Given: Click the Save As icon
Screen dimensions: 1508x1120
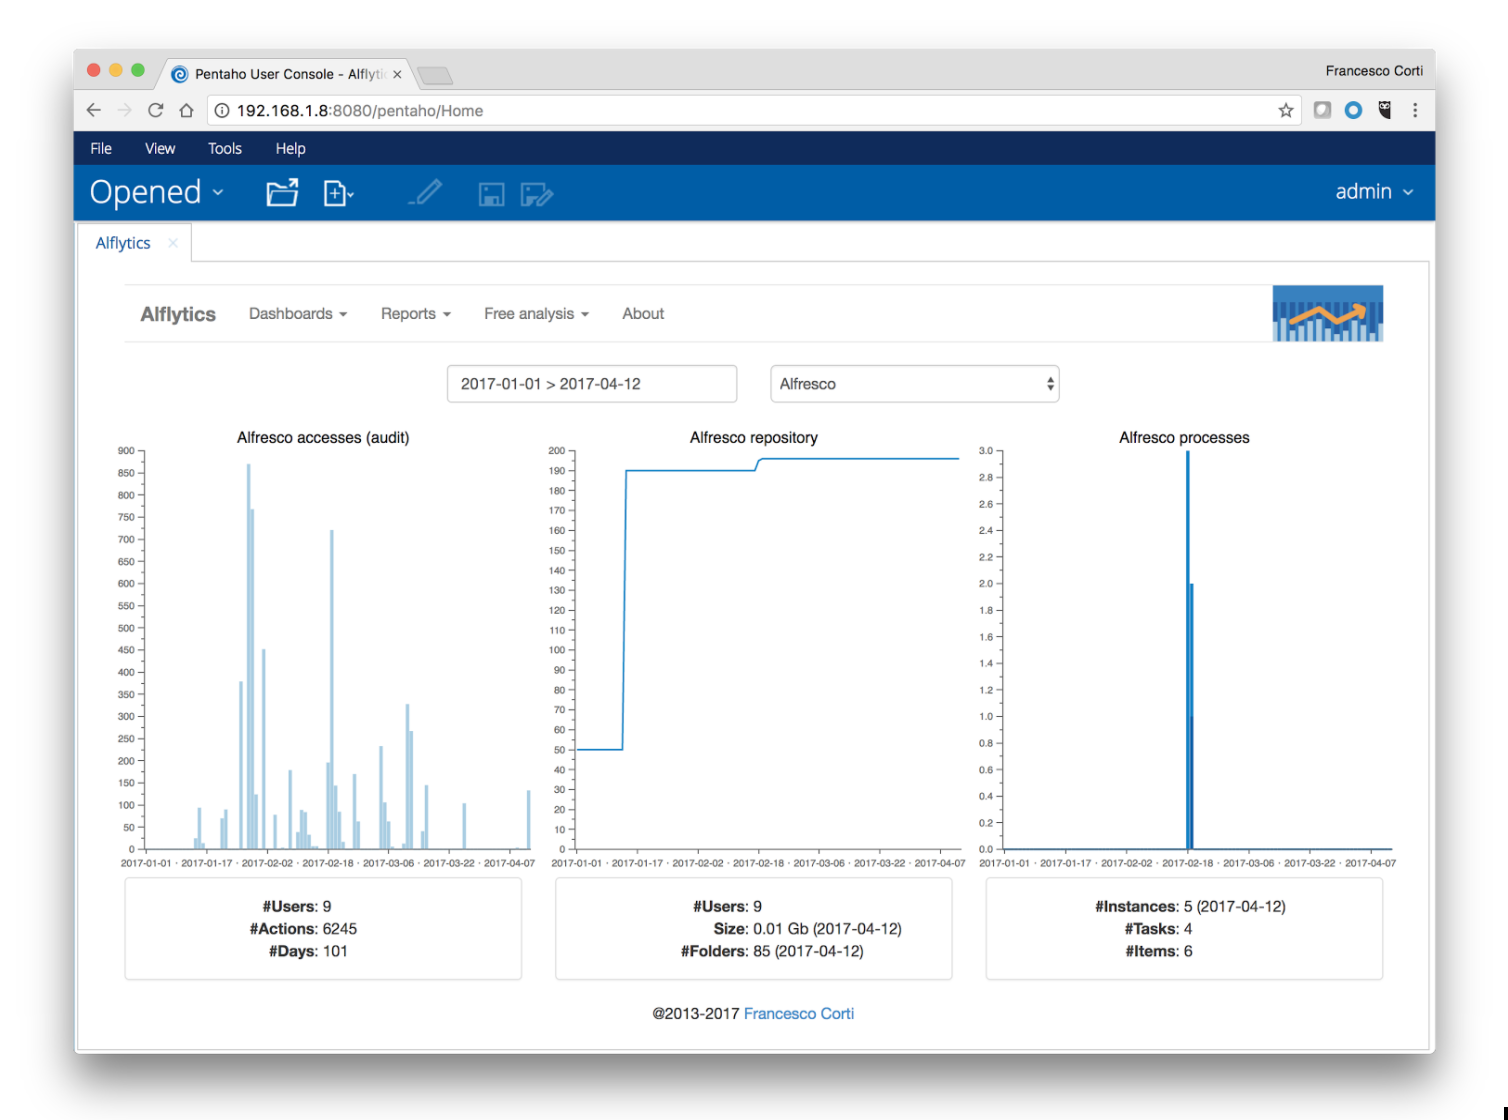Looking at the screenshot, I should [537, 194].
